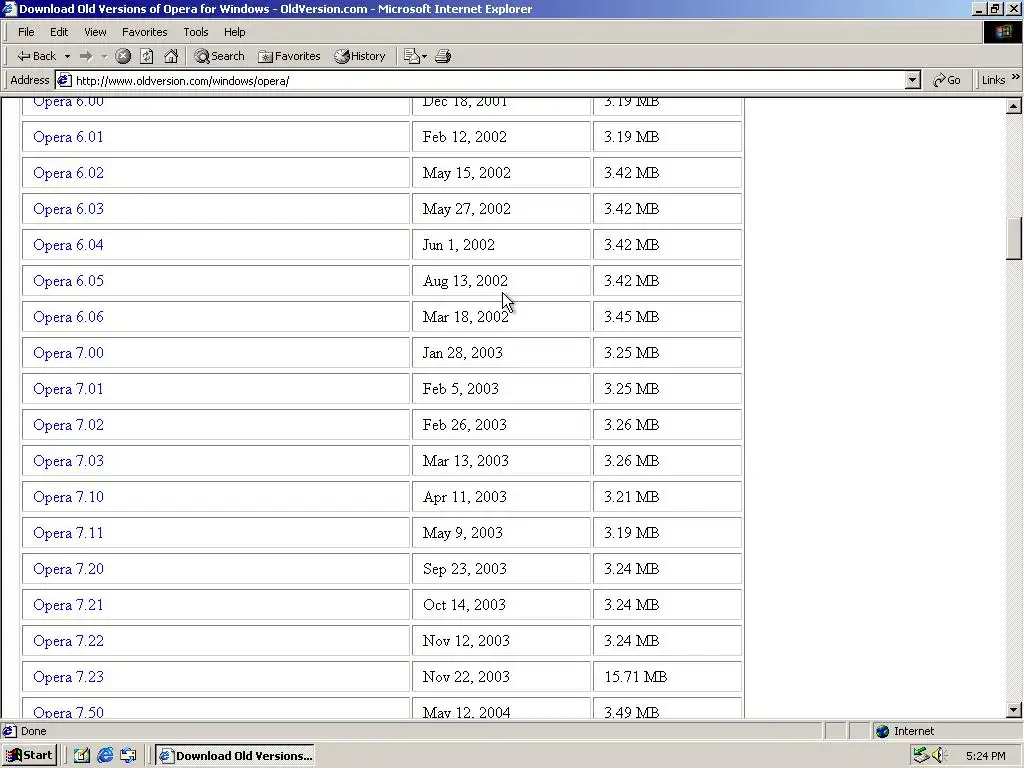Click the Opera 6.05 link

[x=68, y=281]
